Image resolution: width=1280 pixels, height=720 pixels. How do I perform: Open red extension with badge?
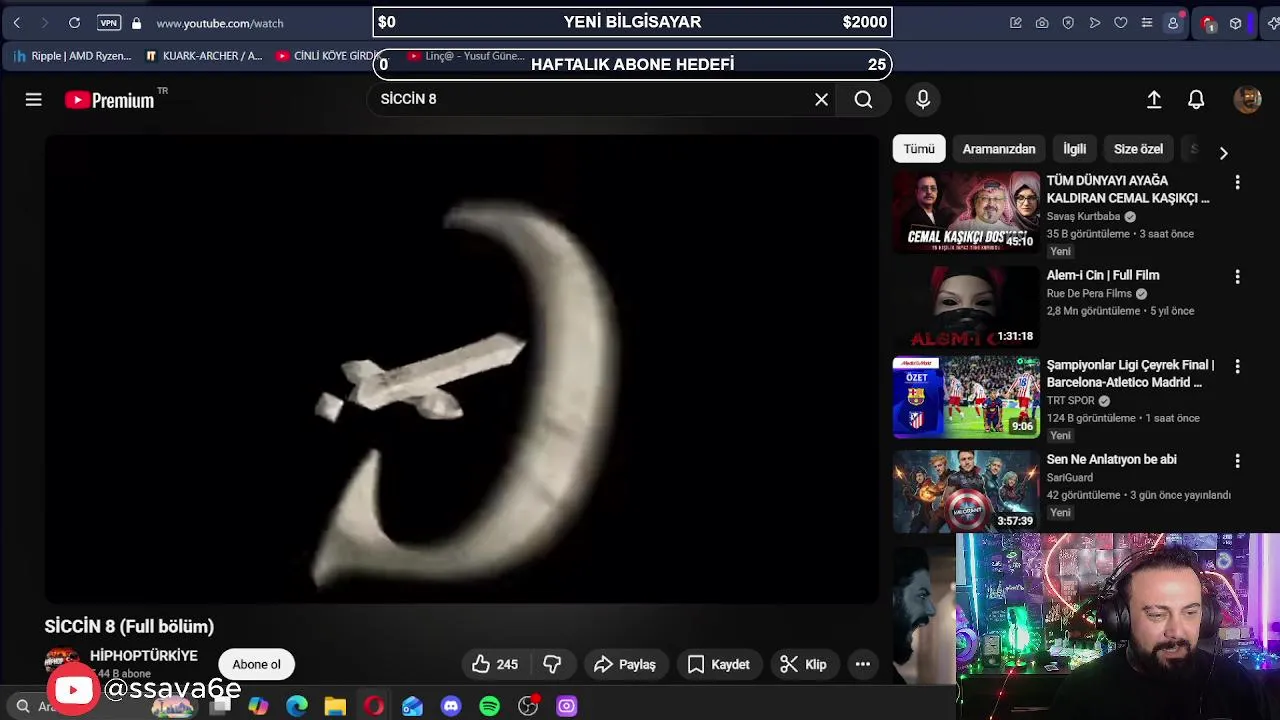(x=1208, y=23)
